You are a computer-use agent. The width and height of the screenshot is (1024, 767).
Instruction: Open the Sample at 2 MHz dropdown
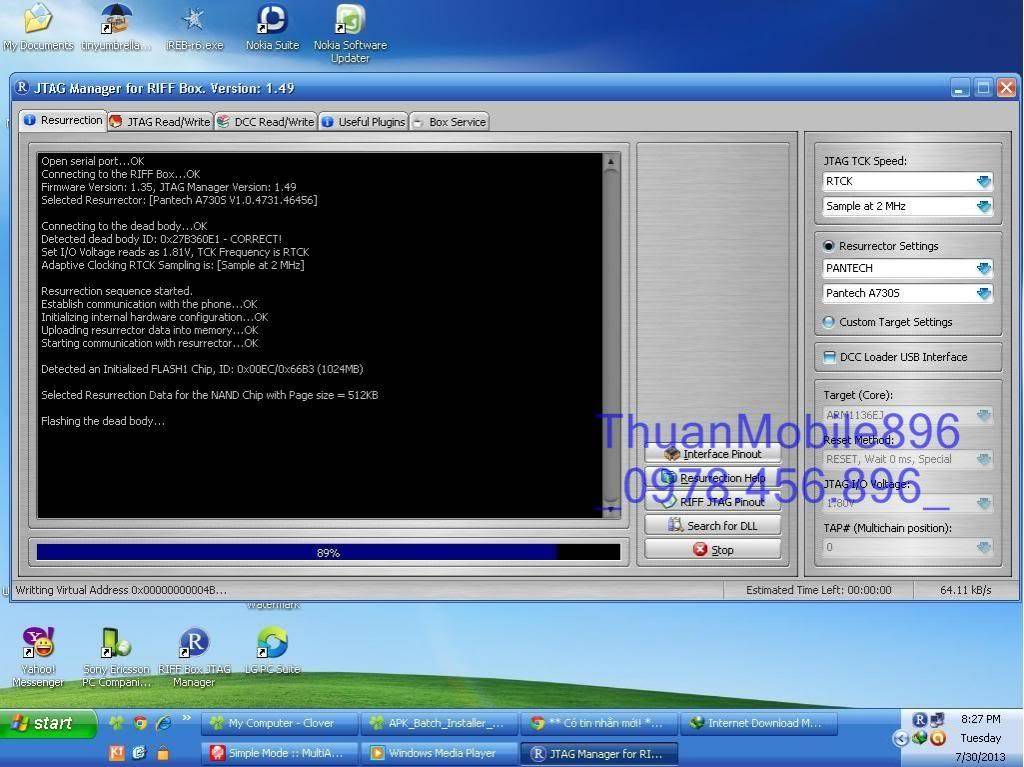coord(984,206)
